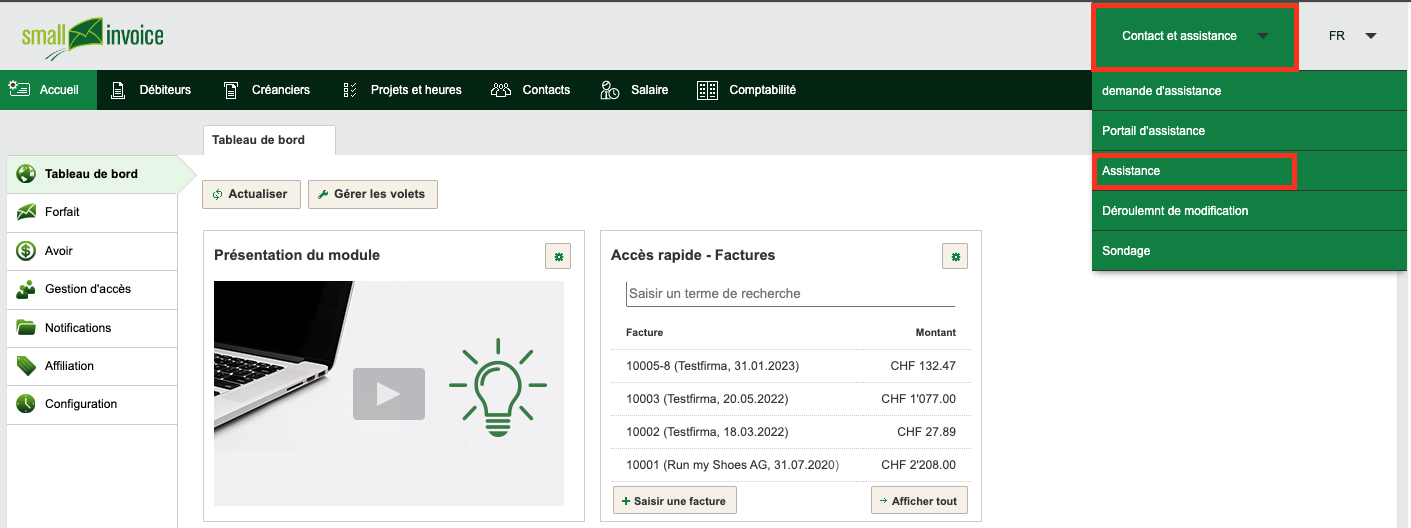Go to Accueil in the top navigation

click(48, 90)
